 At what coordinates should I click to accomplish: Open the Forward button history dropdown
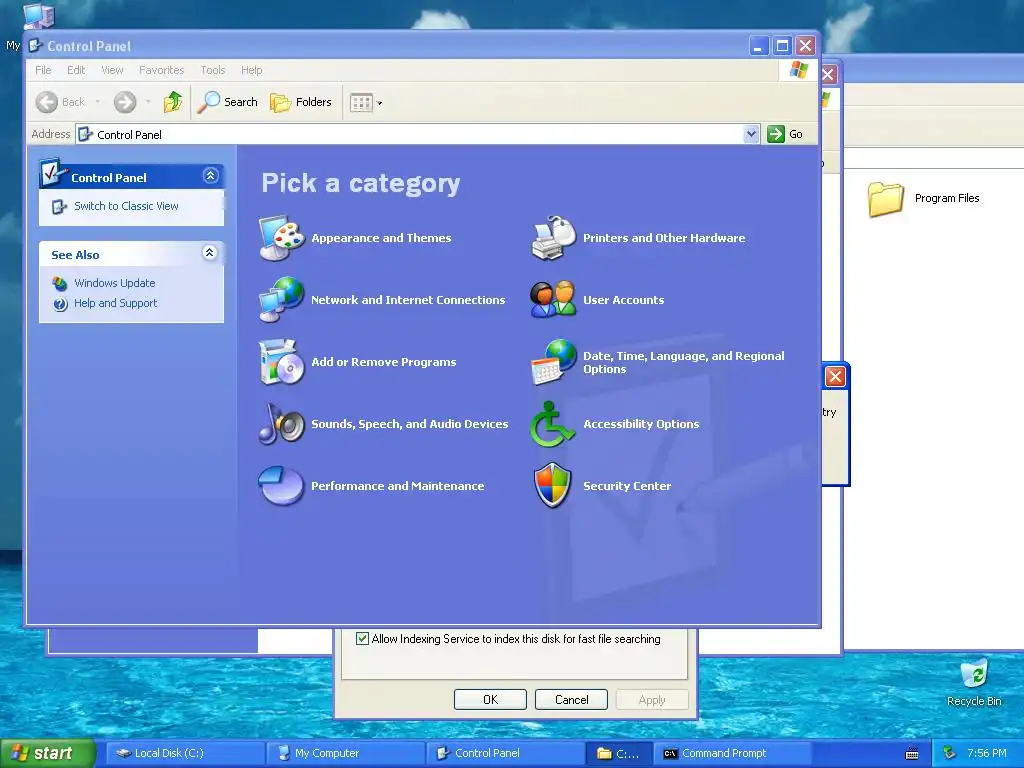(x=148, y=102)
